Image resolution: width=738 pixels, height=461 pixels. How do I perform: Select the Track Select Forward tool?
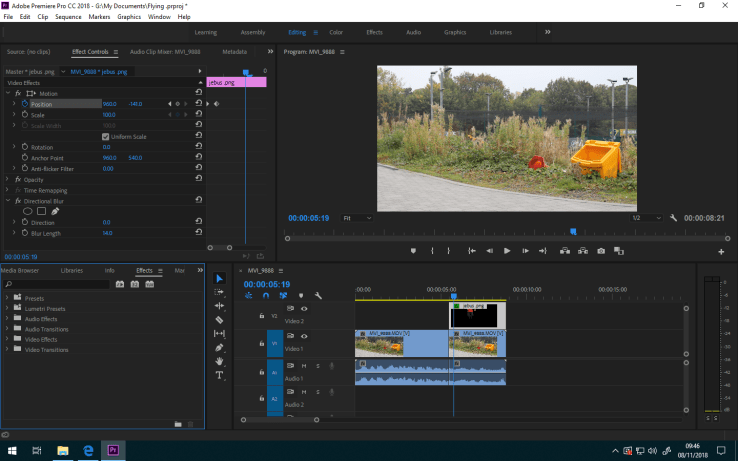click(220, 292)
